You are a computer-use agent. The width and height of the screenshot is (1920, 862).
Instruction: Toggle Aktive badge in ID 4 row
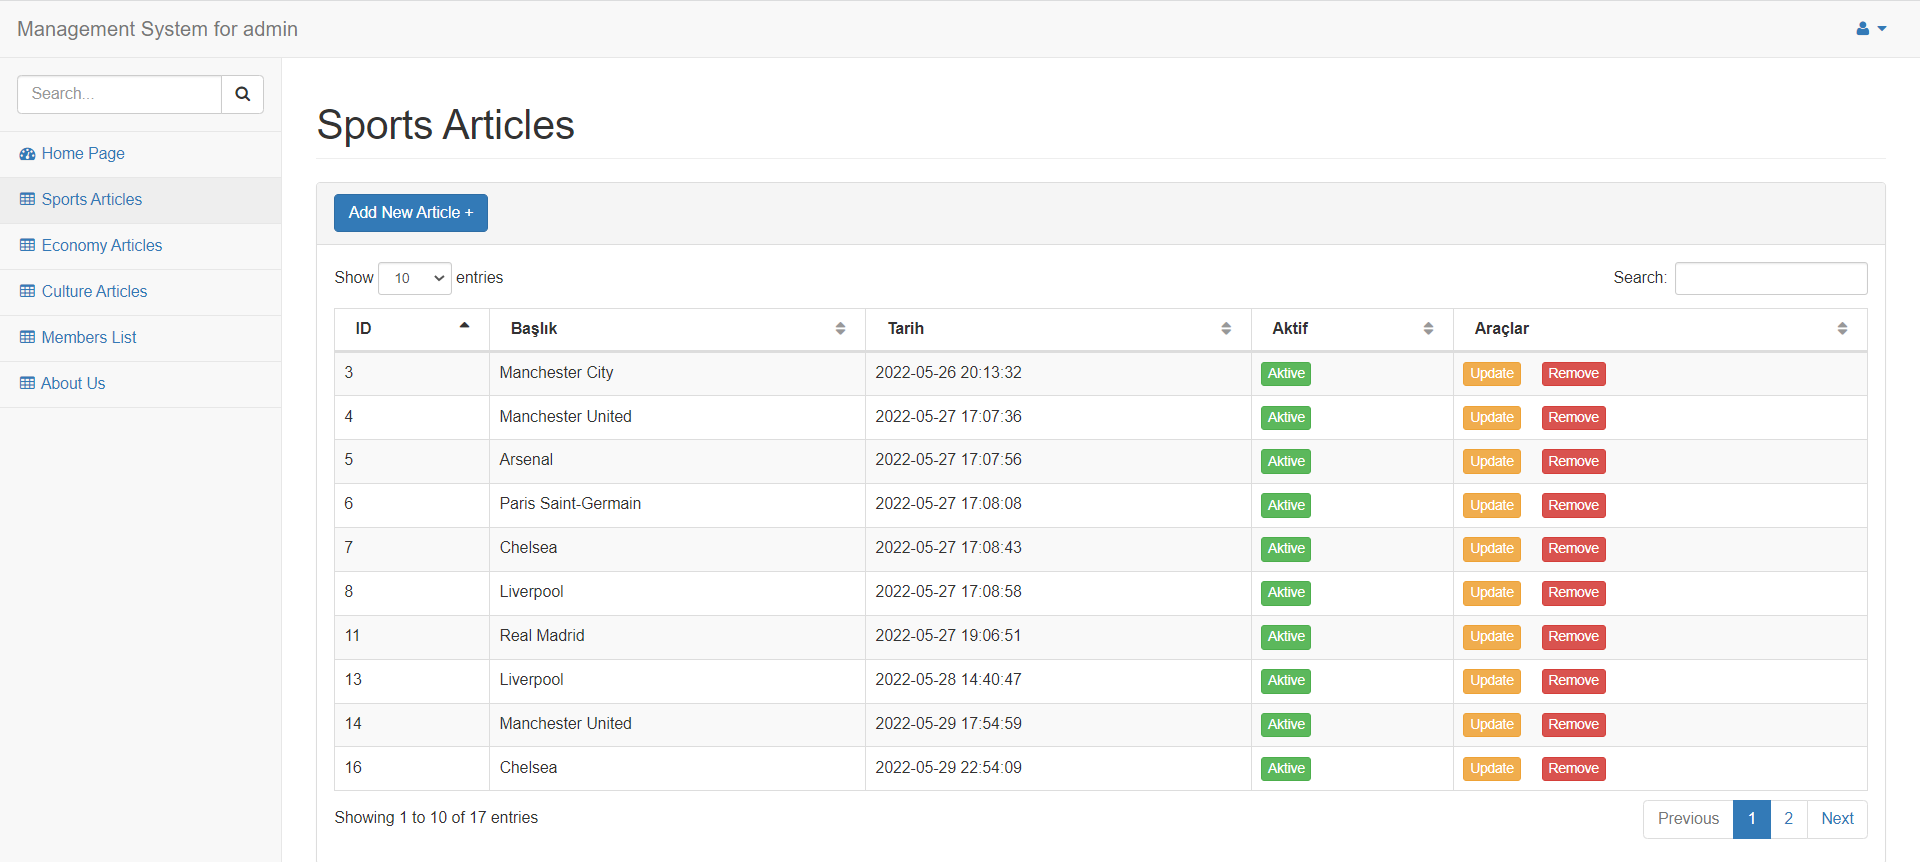pos(1286,418)
